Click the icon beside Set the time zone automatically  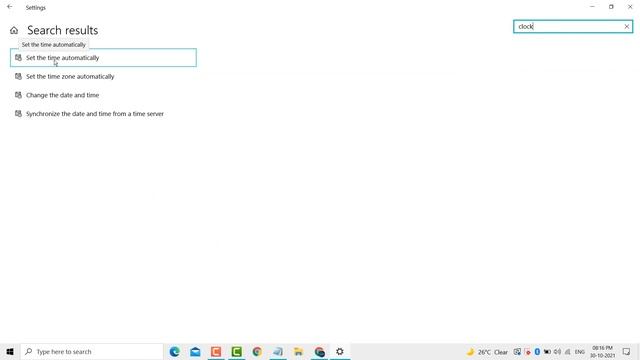point(18,76)
